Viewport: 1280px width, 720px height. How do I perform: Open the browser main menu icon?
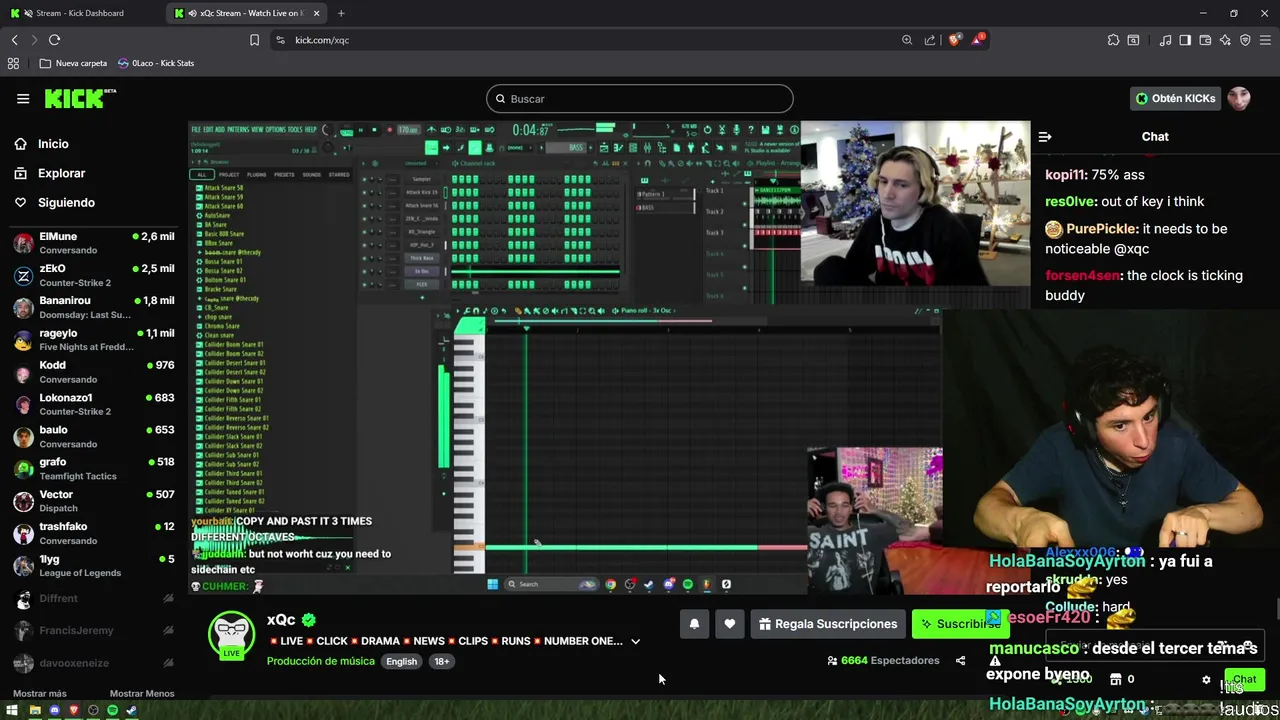[x=1265, y=40]
